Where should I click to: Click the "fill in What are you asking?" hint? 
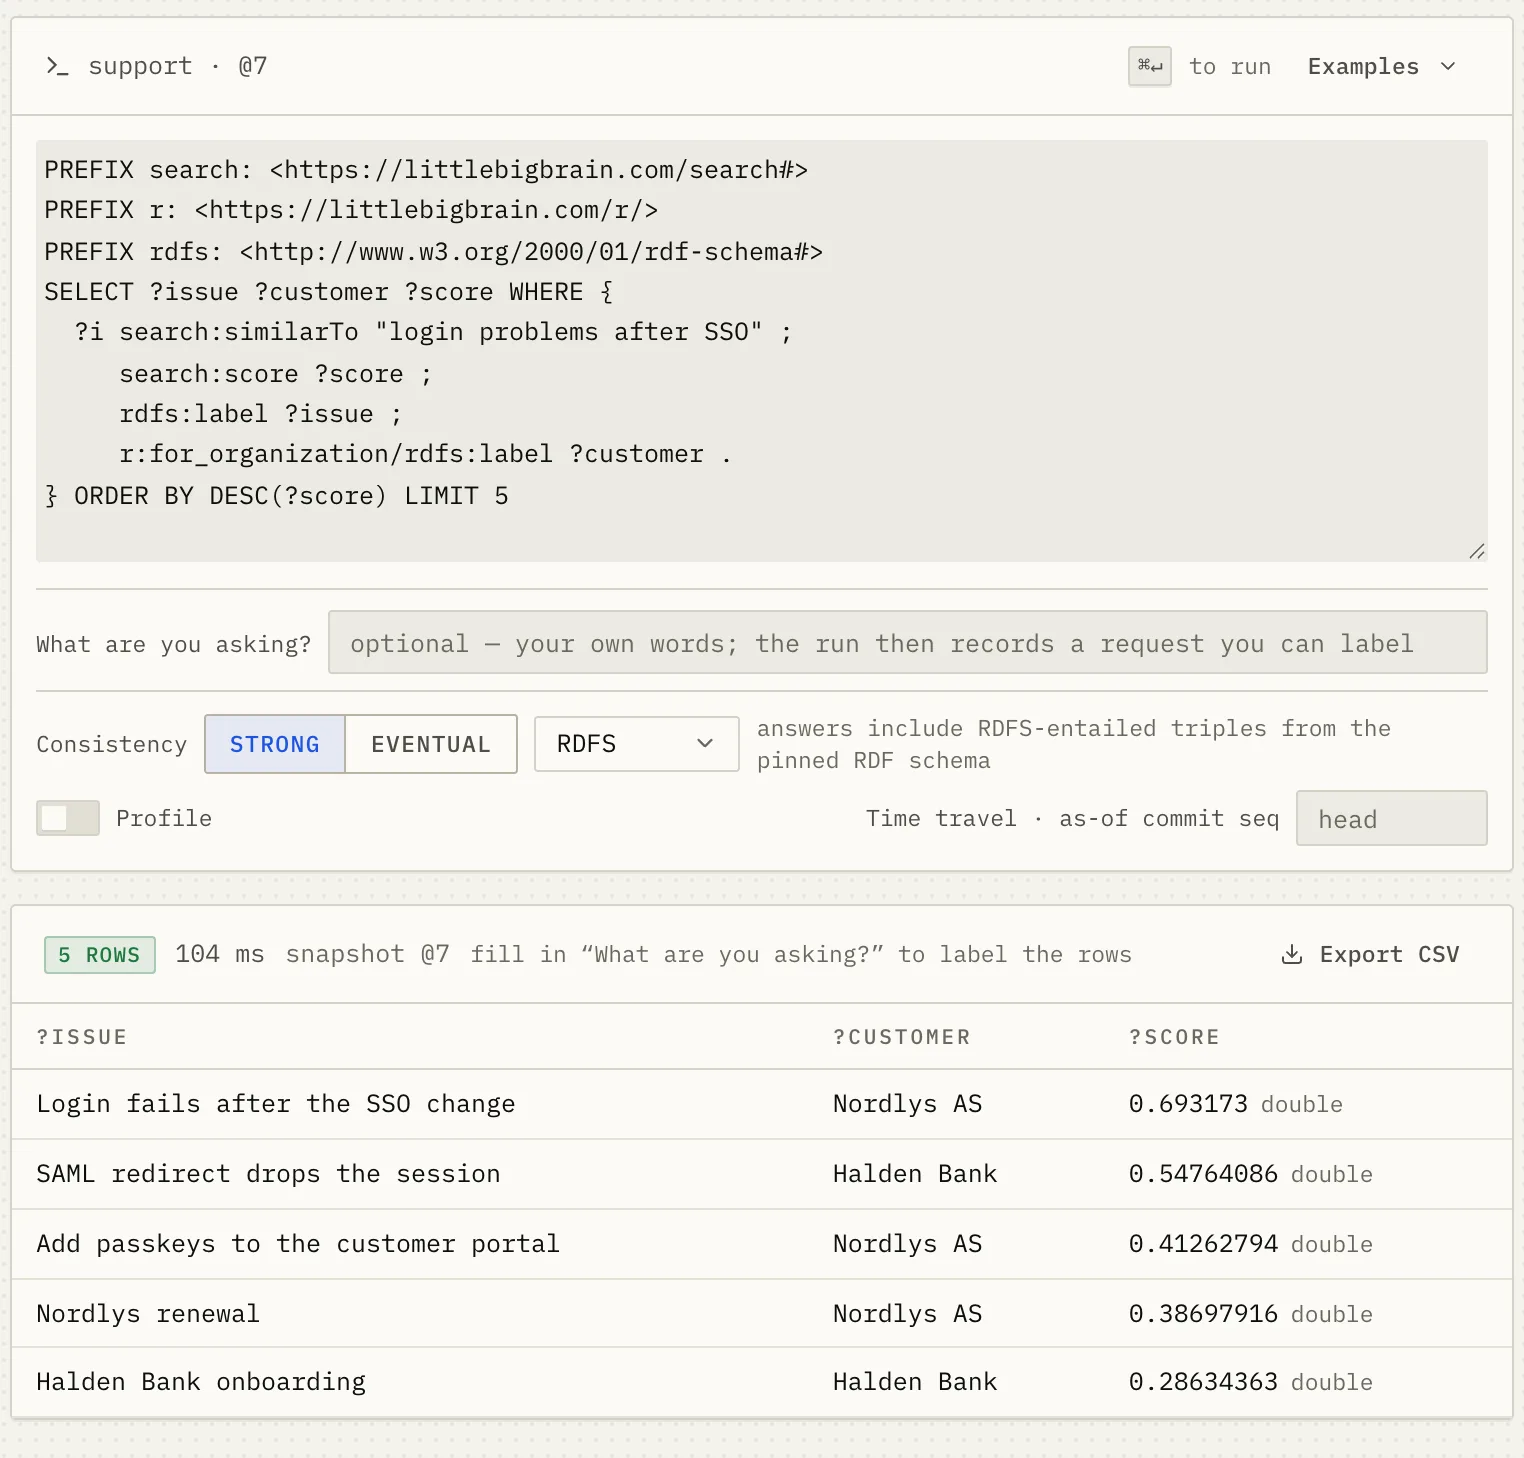click(801, 954)
